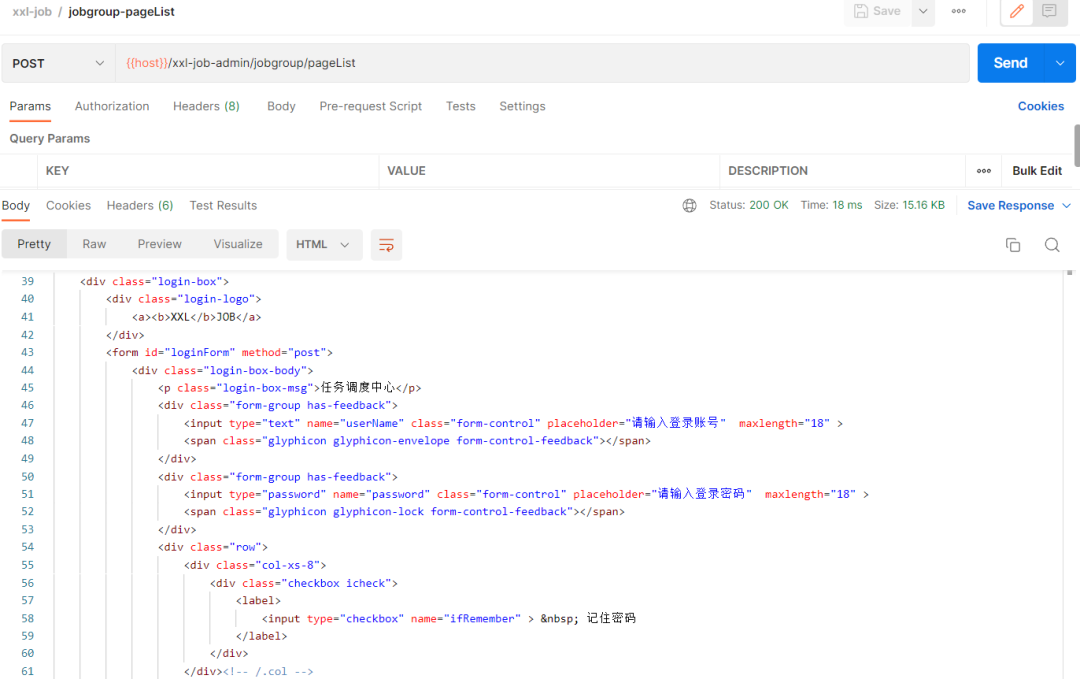Open the POST method dropdown
This screenshot has width=1080, height=679.
58,63
